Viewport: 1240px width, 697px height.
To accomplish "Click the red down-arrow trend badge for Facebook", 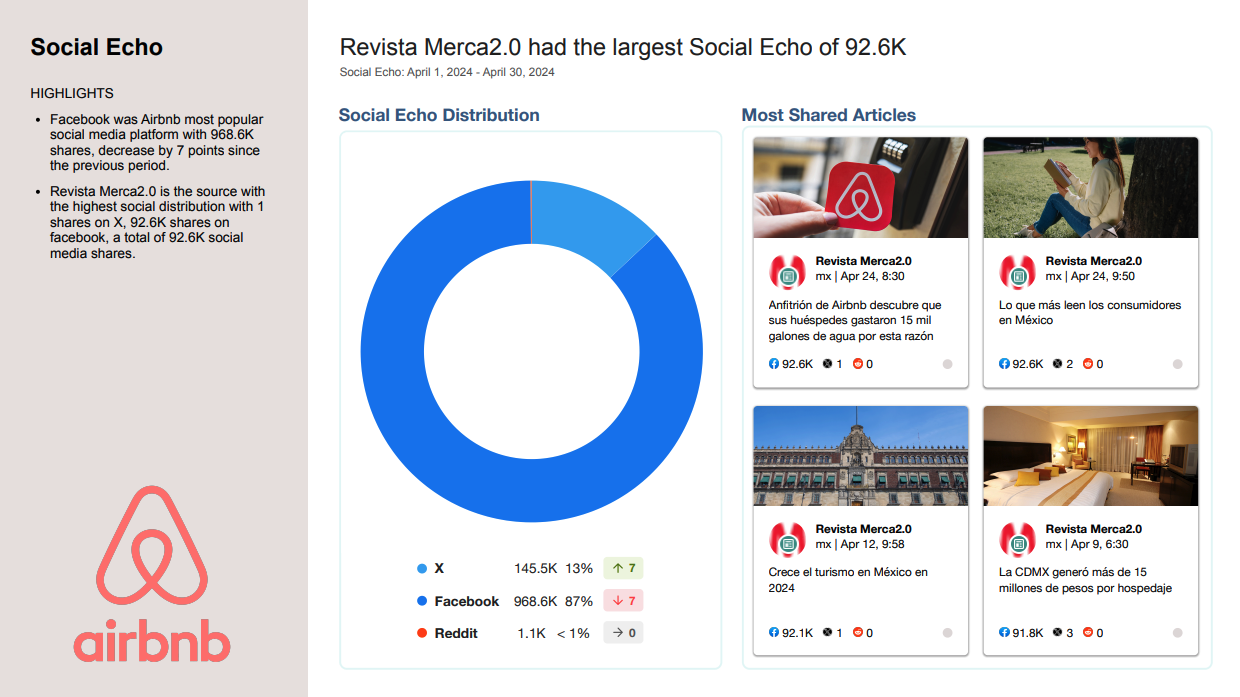I will click(623, 601).
